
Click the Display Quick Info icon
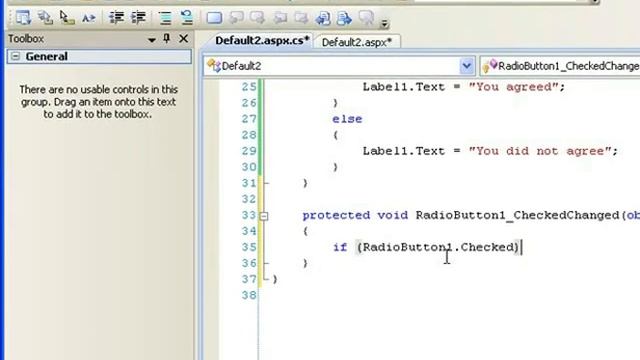point(67,18)
